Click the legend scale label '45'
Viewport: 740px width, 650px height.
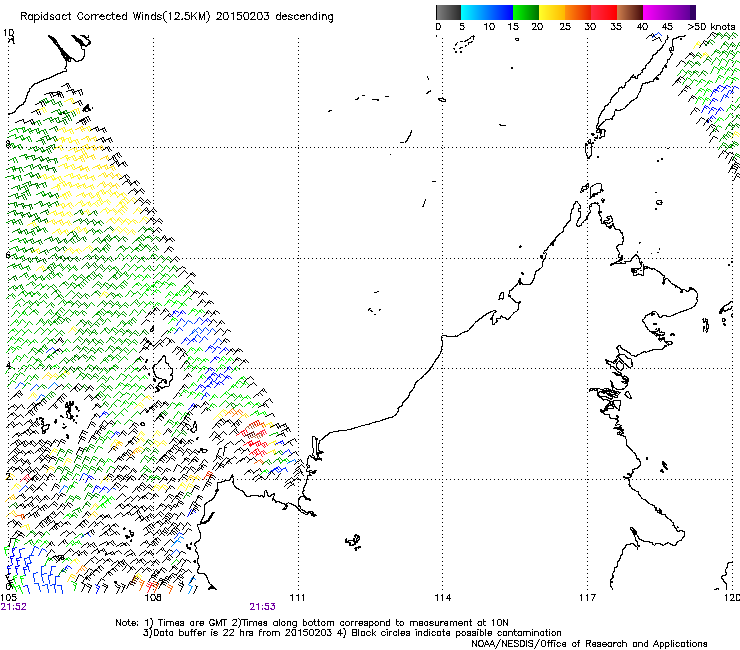pyautogui.click(x=667, y=26)
